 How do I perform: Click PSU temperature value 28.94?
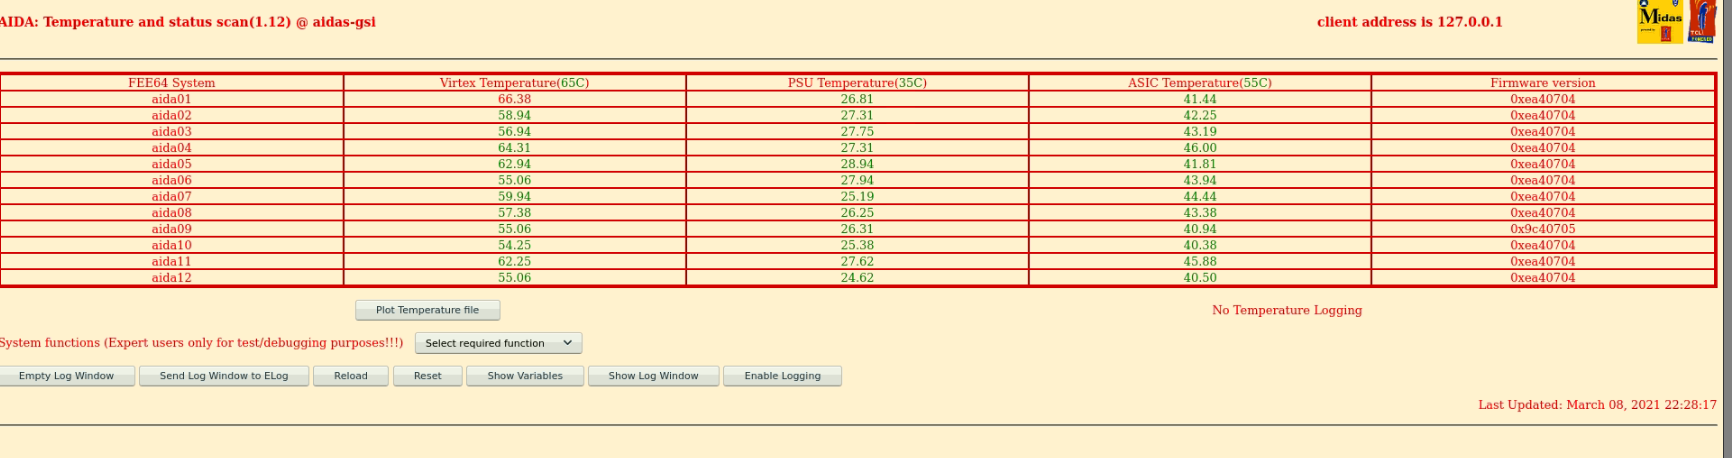click(857, 164)
